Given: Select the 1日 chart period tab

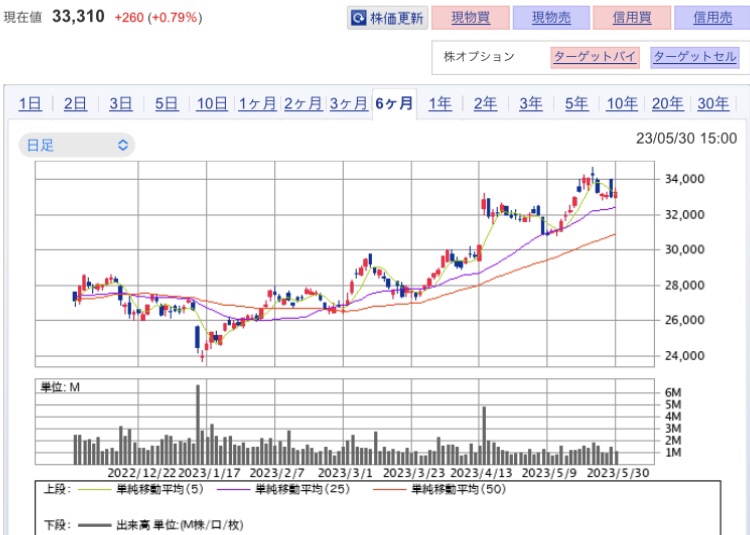Looking at the screenshot, I should click(30, 103).
